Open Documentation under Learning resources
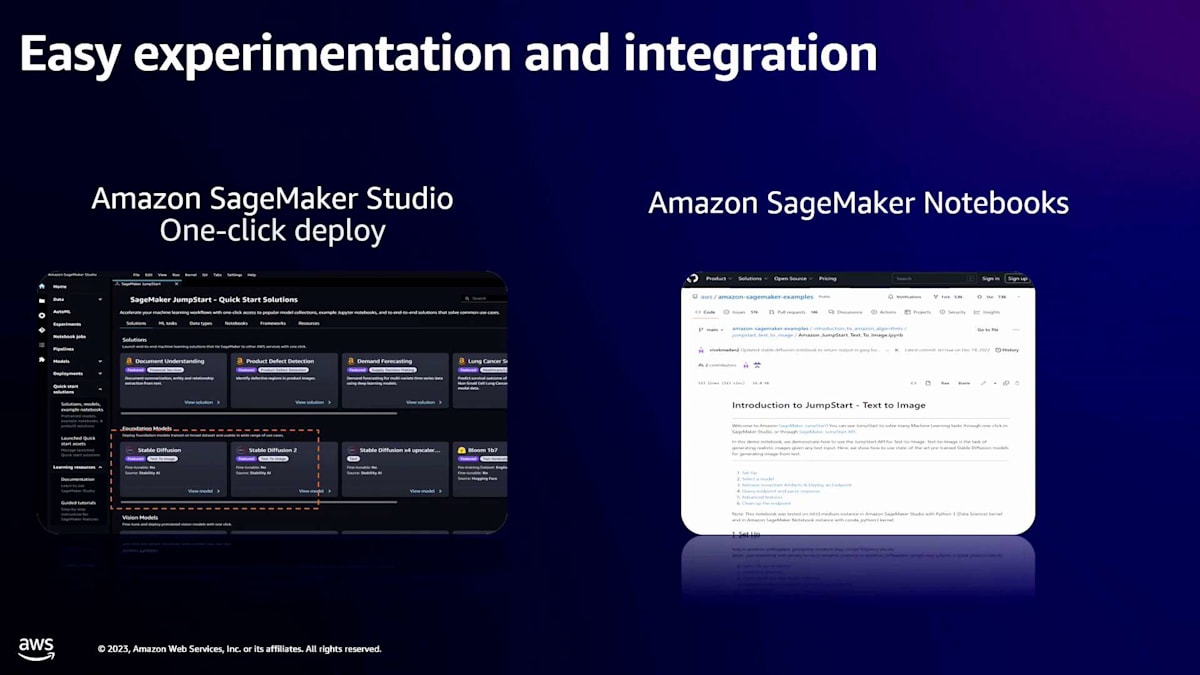The width and height of the screenshot is (1200, 675). pyautogui.click(x=78, y=479)
